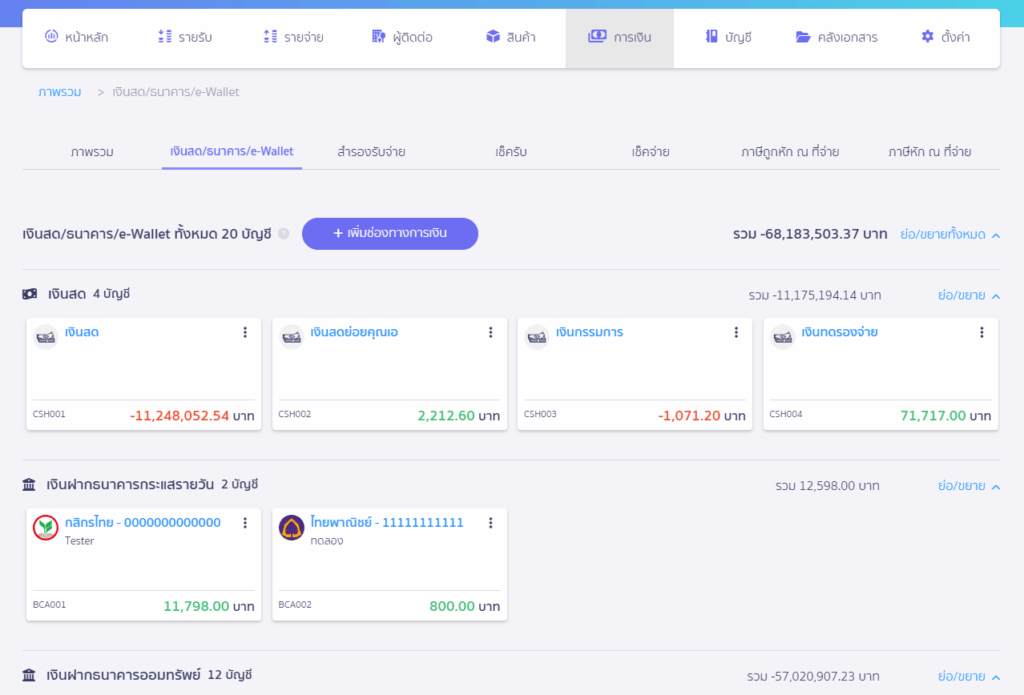Click the Kasikorn bank logo icon
Screen dimensions: 1024x695
46,528
